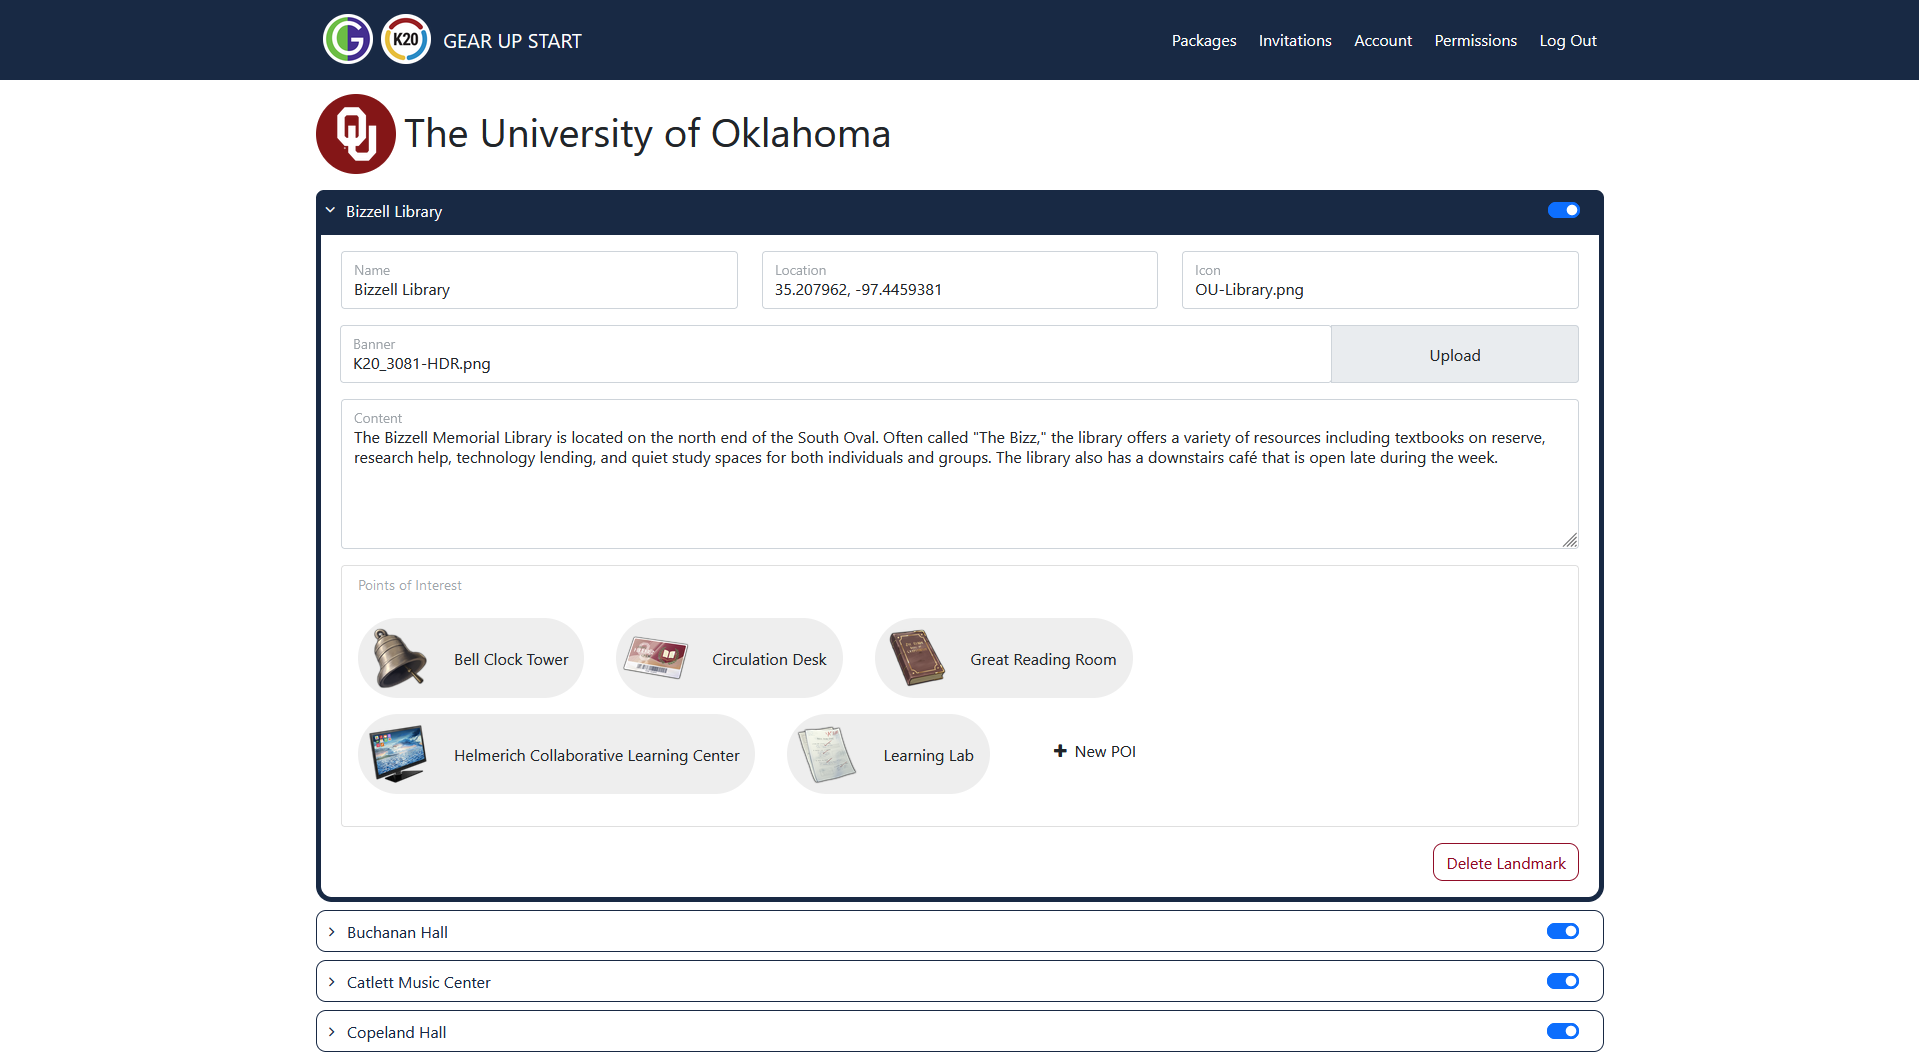Open the Learning Lab papers icon

828,754
